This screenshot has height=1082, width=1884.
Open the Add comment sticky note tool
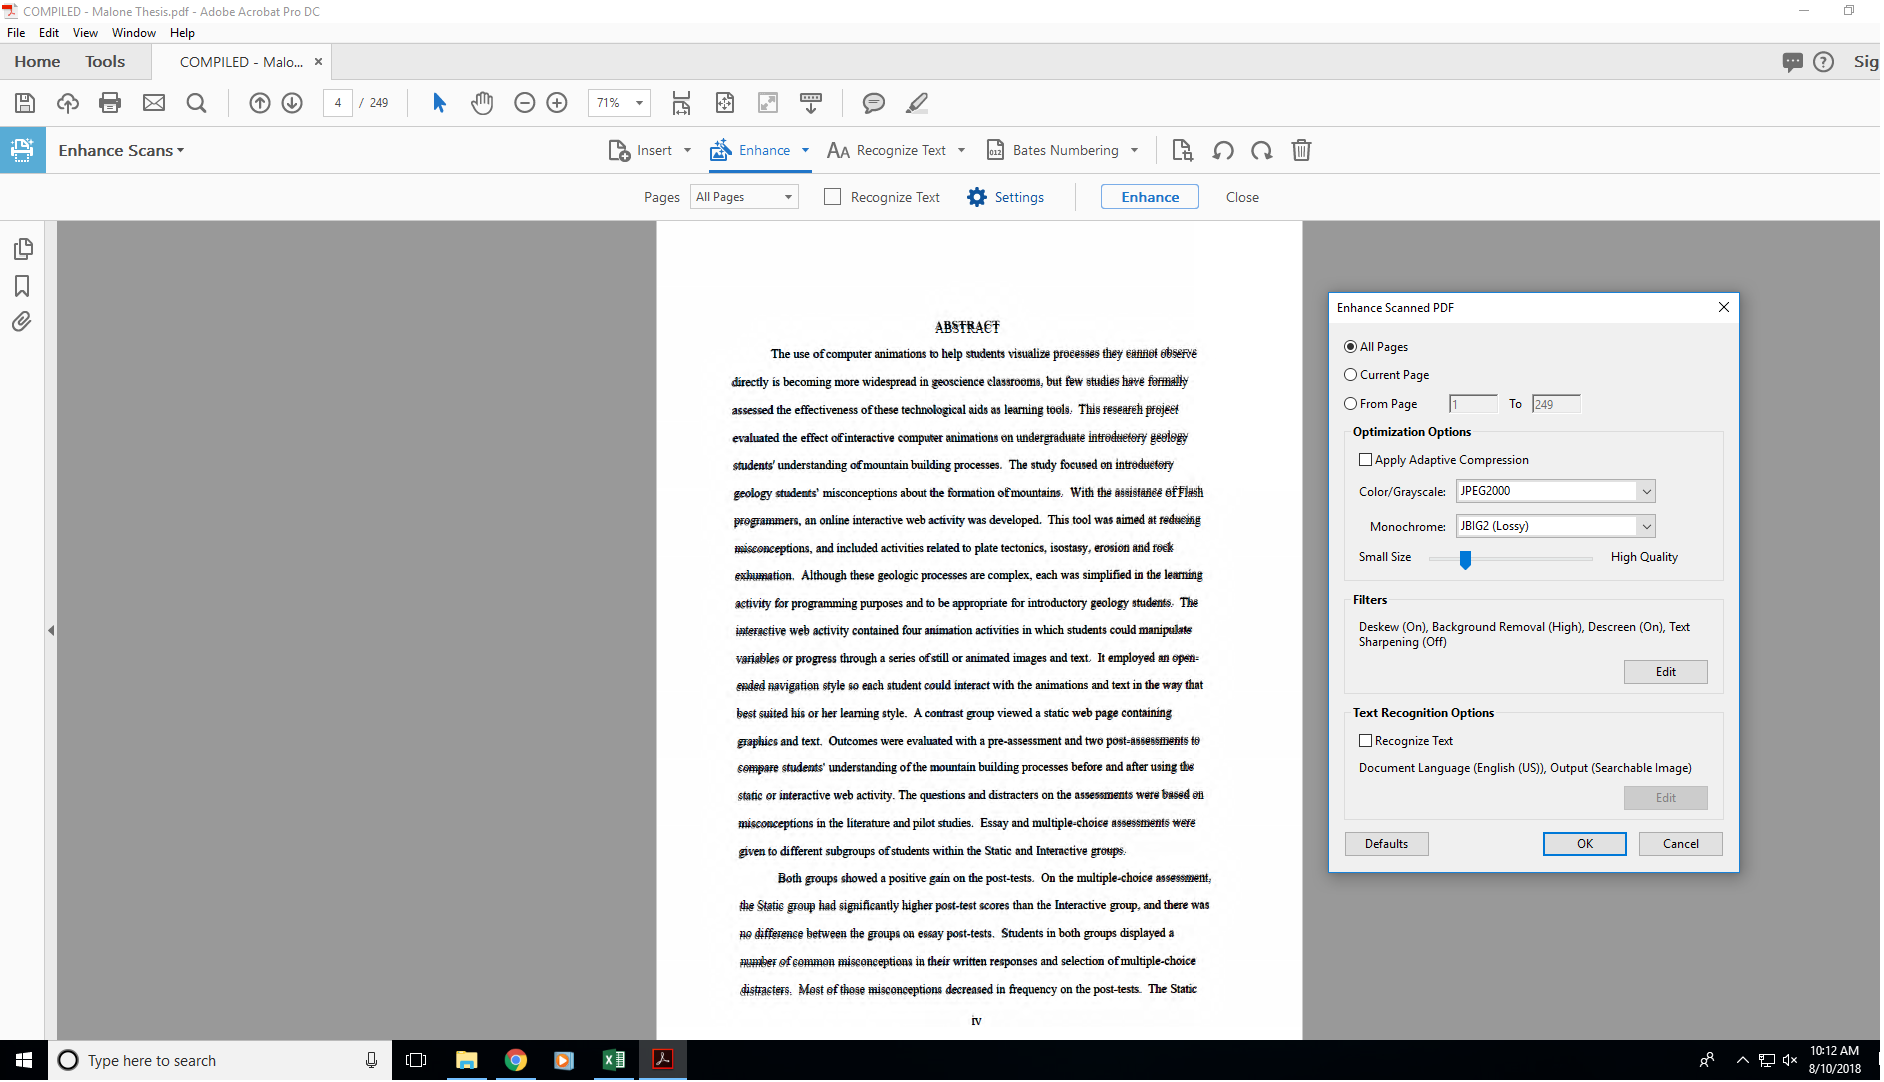point(873,103)
